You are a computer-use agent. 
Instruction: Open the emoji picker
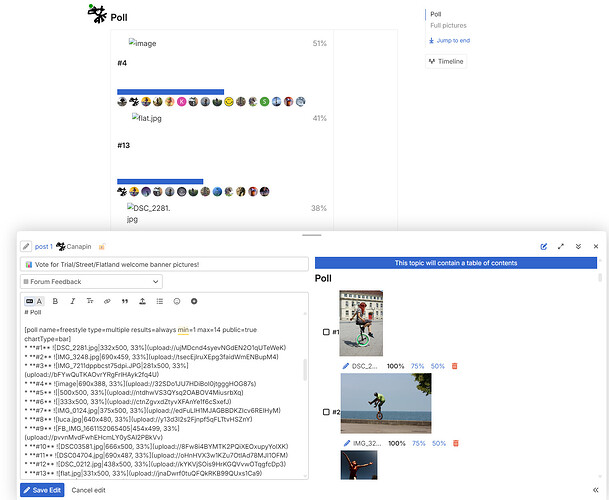point(177,301)
